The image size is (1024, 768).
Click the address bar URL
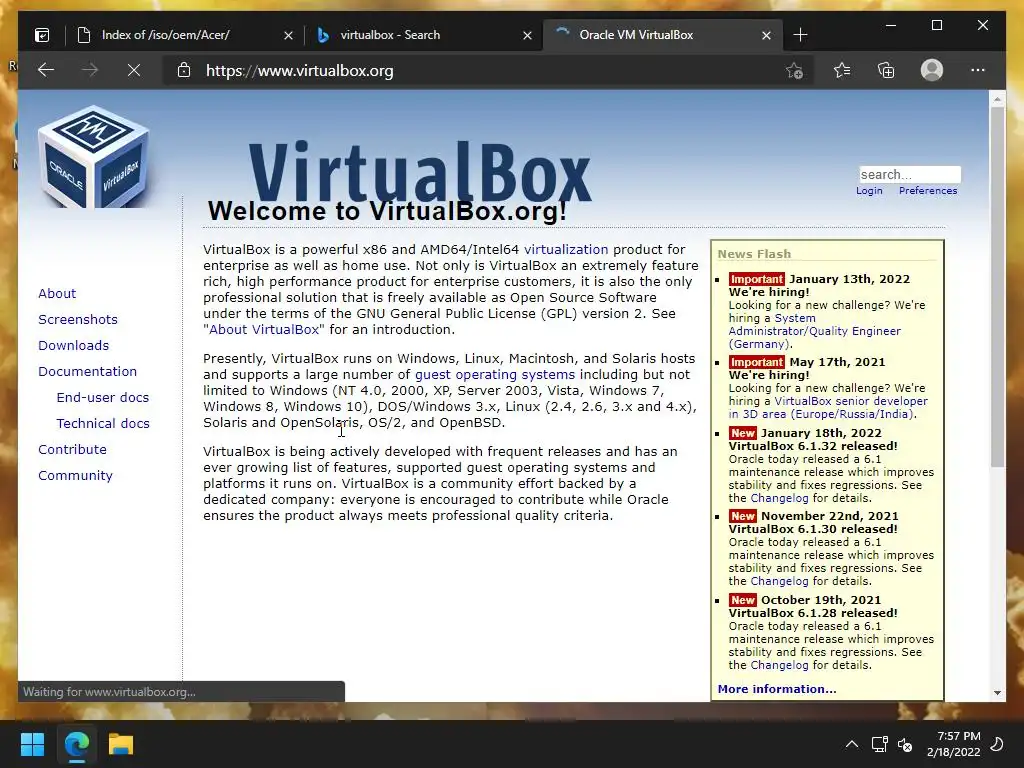click(x=299, y=71)
